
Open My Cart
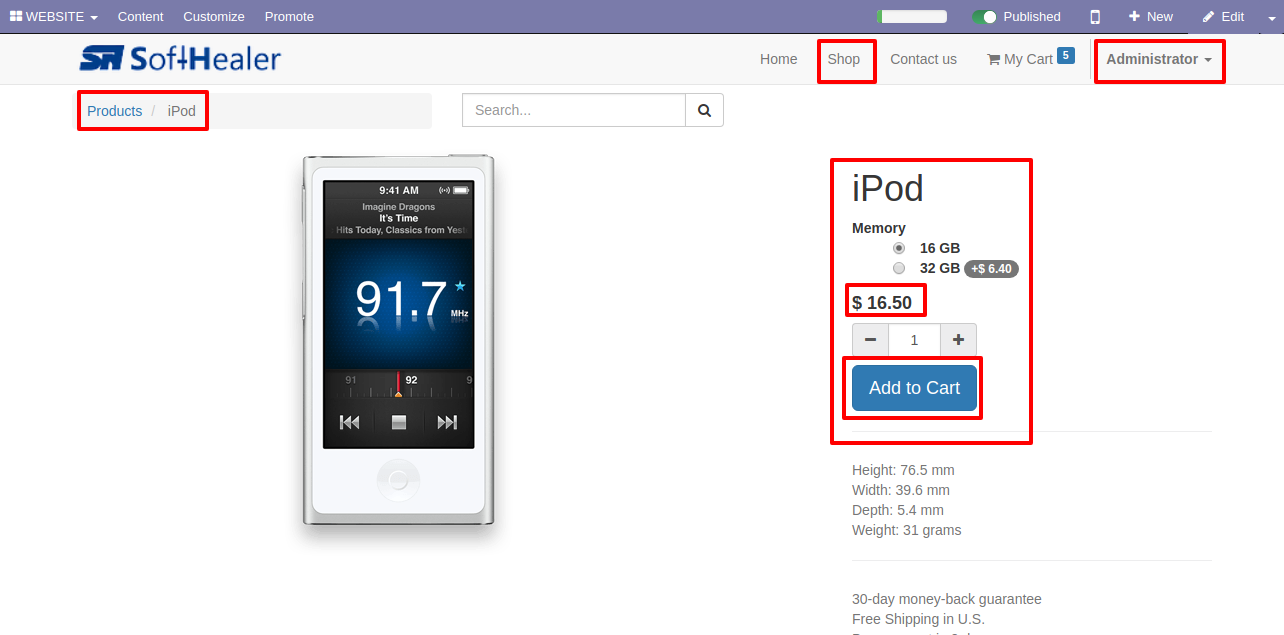(1019, 59)
